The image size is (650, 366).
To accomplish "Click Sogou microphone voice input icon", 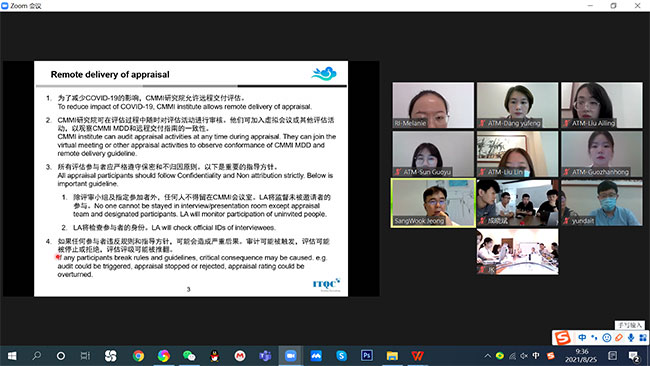I will (631, 337).
